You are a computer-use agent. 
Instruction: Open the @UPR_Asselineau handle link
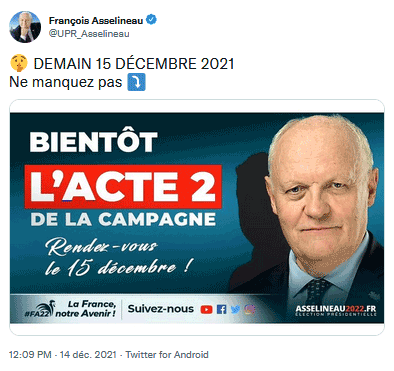(89, 34)
